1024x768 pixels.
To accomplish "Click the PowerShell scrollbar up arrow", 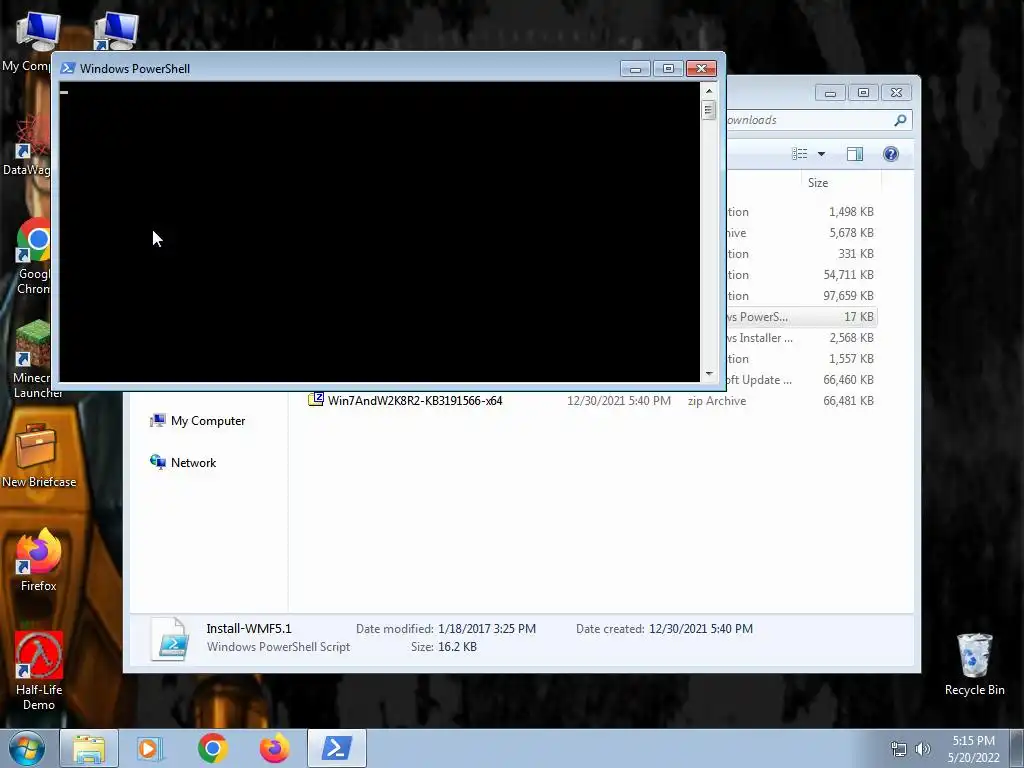I will [x=709, y=91].
